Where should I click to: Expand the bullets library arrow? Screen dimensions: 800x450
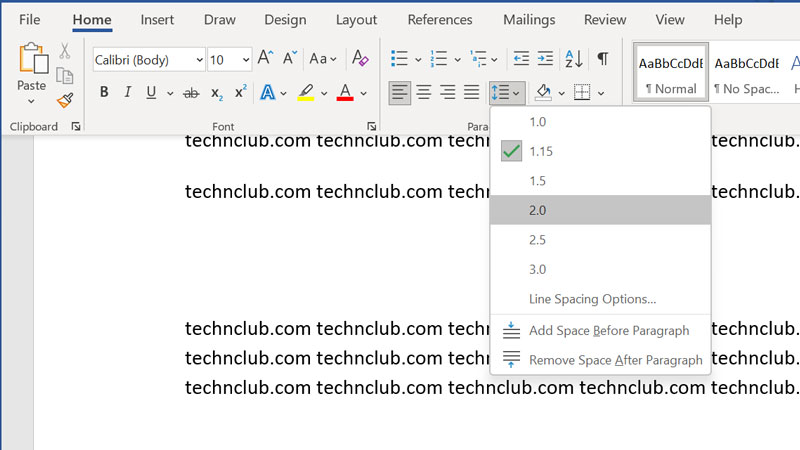point(418,60)
